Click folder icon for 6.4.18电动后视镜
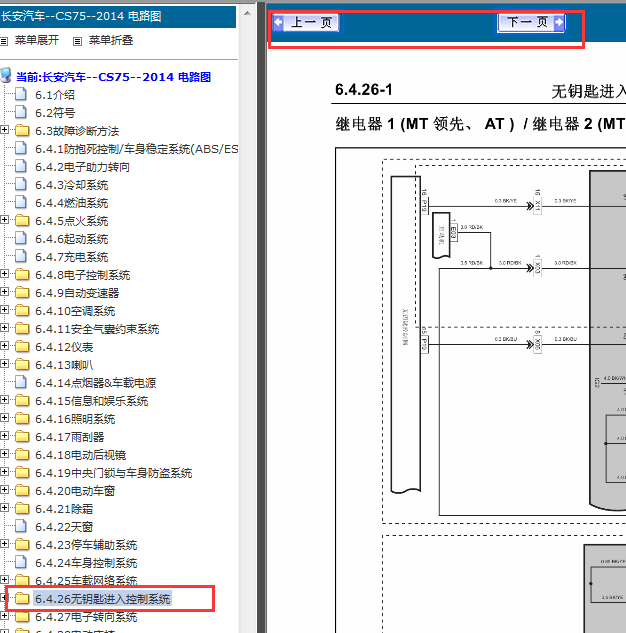 pyautogui.click(x=22, y=455)
